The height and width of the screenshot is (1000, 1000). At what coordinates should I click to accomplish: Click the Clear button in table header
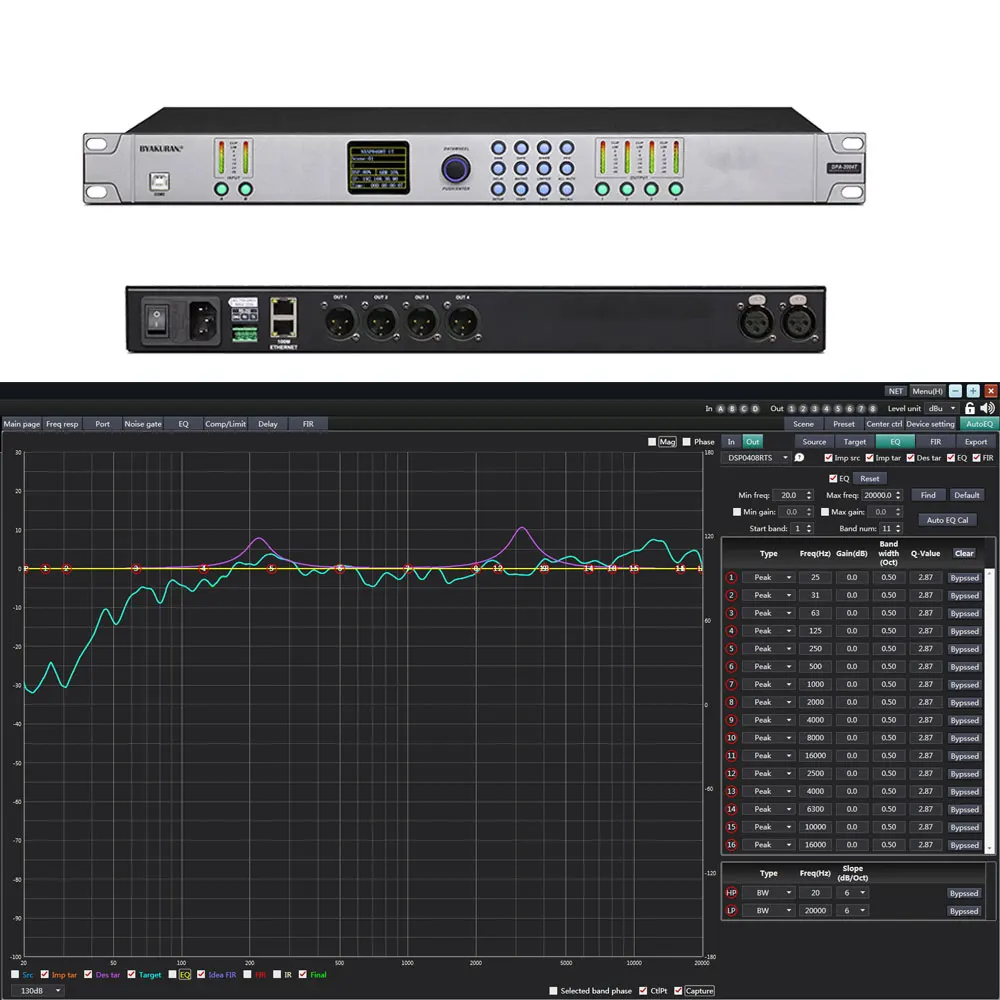[964, 554]
